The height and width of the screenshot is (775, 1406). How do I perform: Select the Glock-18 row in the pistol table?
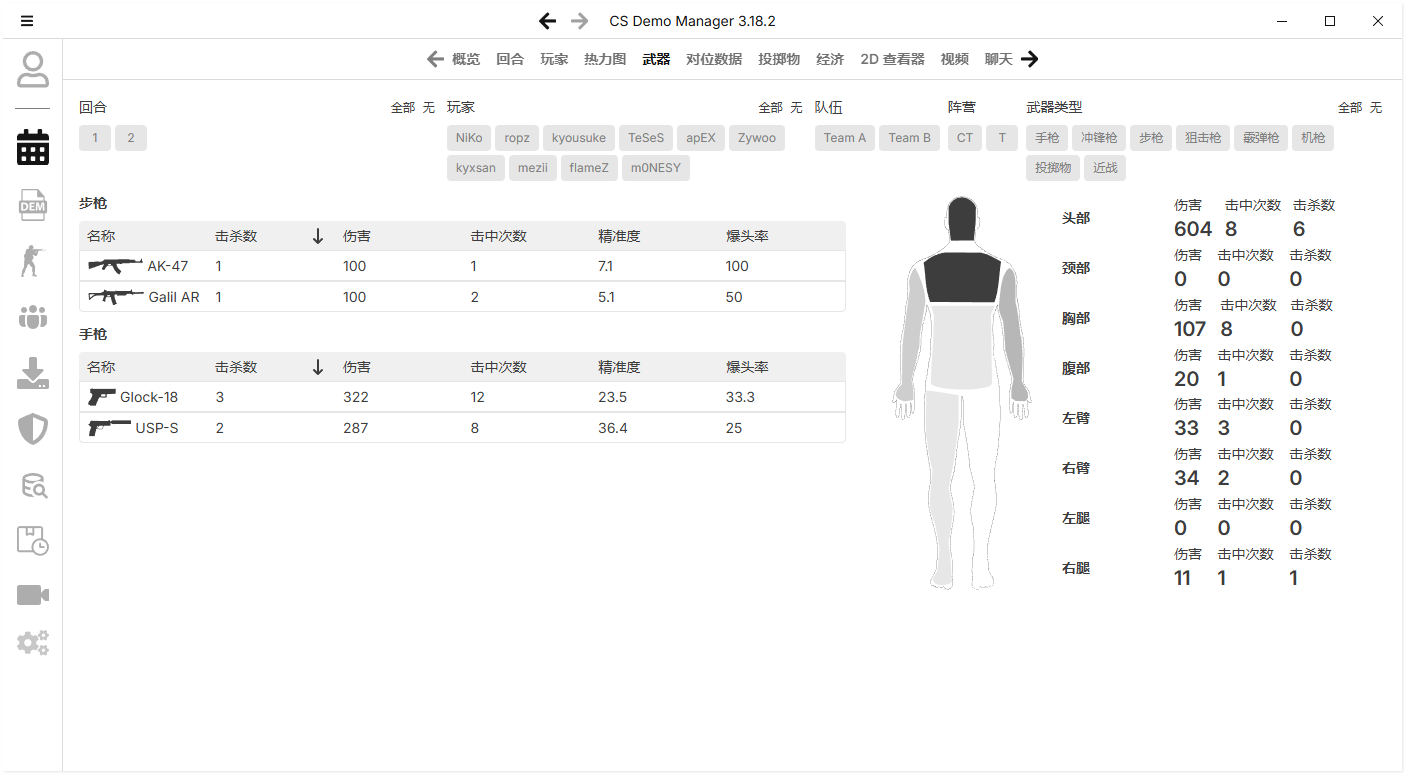coord(400,397)
